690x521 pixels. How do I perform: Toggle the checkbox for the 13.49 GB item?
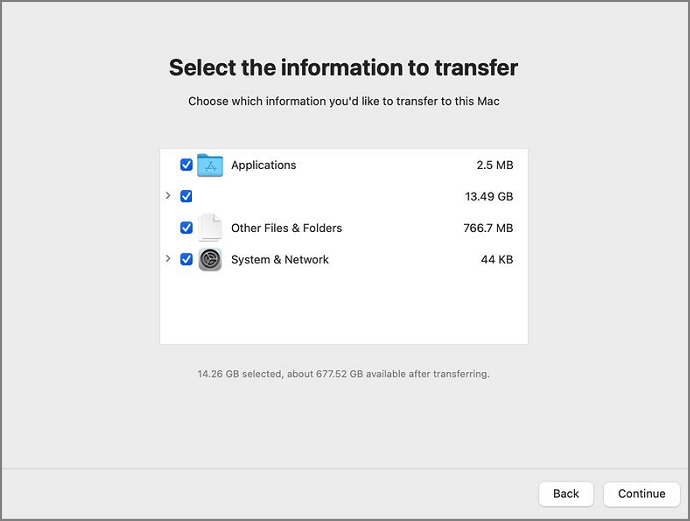[186, 196]
